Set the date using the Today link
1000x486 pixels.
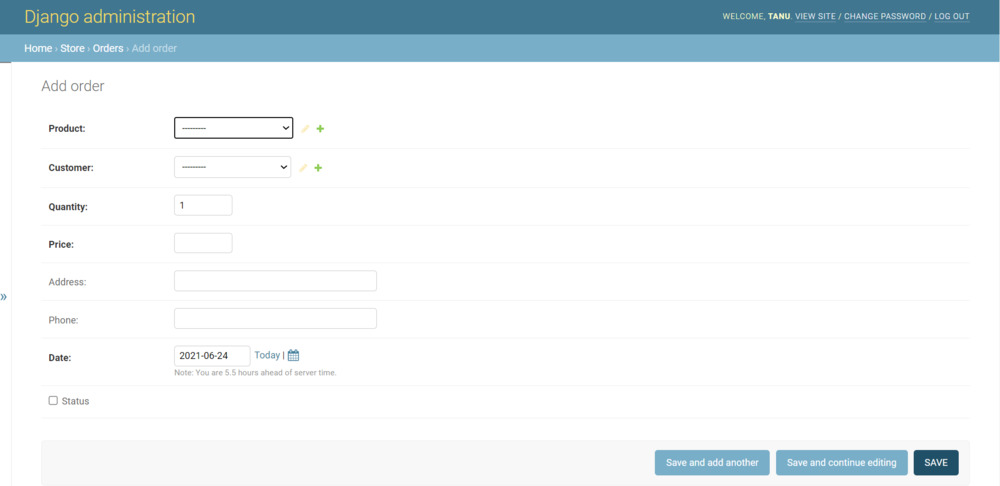pos(267,355)
